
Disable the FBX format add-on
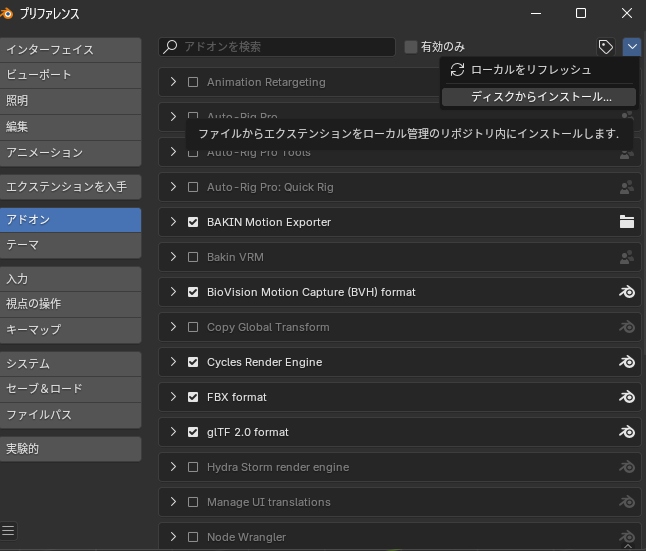[193, 397]
